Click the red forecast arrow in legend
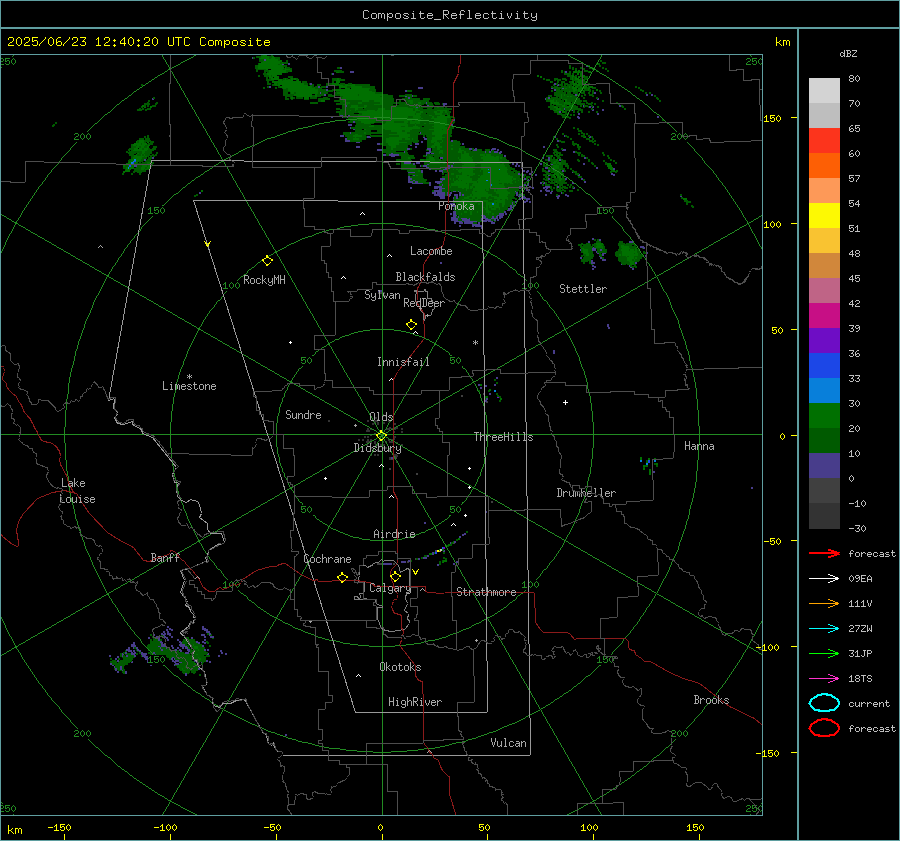Viewport: 900px width, 841px height. [824, 553]
